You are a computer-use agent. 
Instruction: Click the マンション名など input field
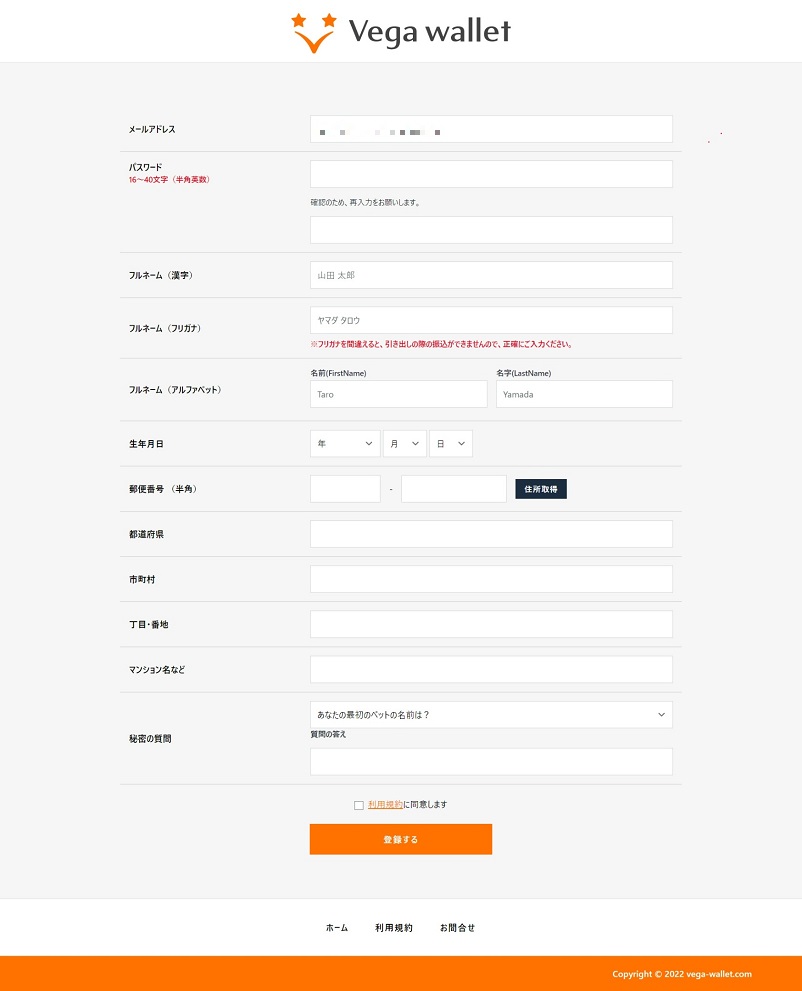pyautogui.click(x=491, y=669)
